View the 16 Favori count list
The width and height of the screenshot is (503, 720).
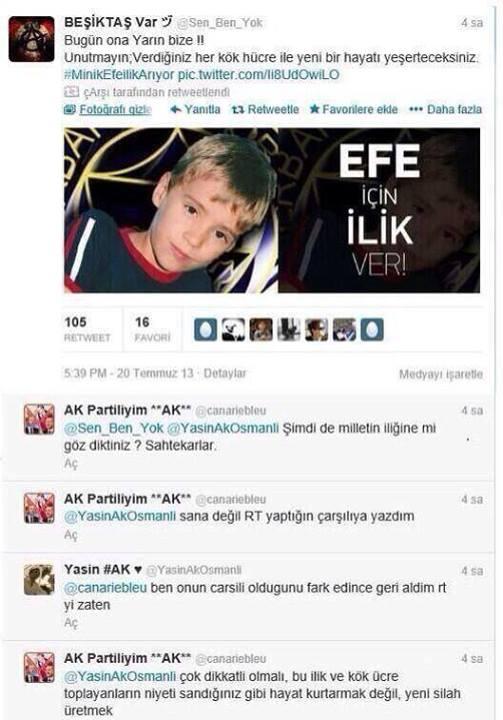point(152,329)
